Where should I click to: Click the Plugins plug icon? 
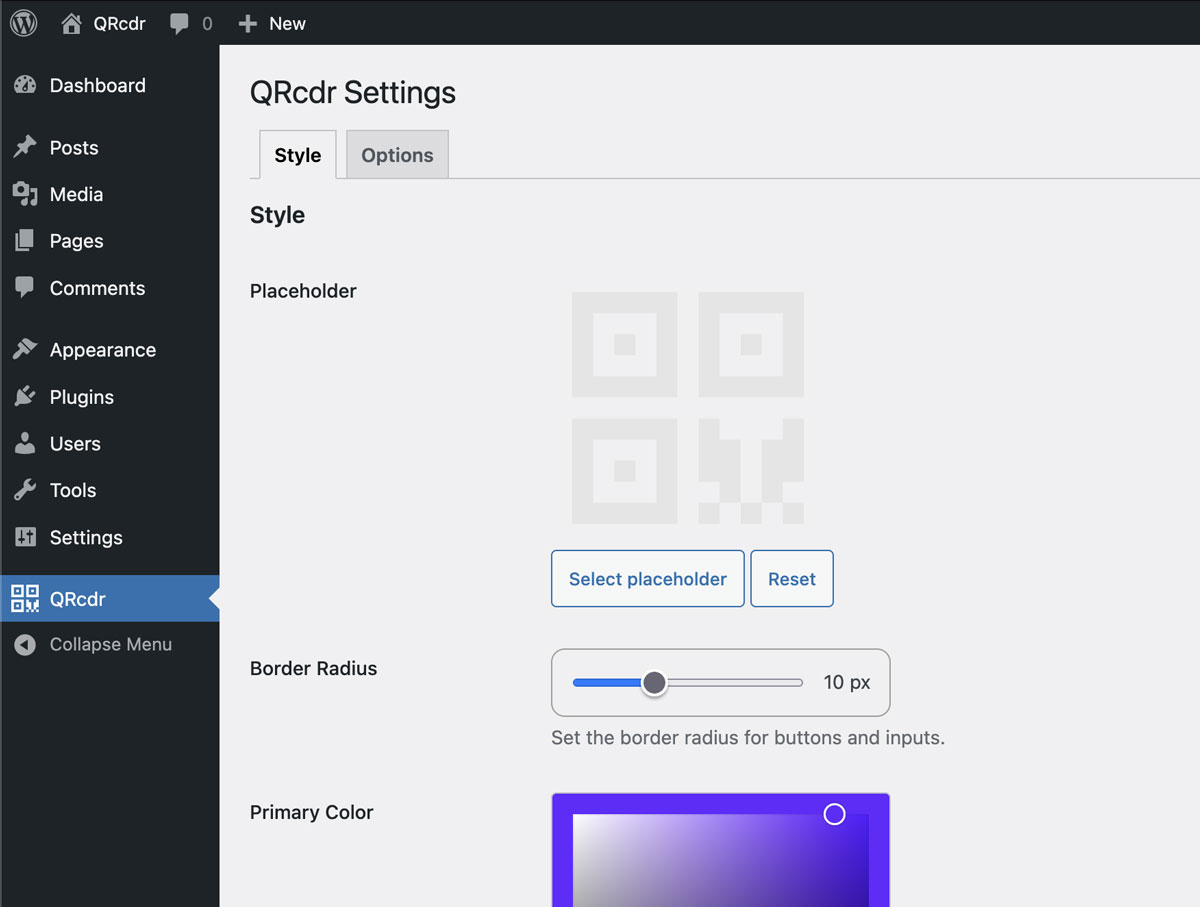25,397
